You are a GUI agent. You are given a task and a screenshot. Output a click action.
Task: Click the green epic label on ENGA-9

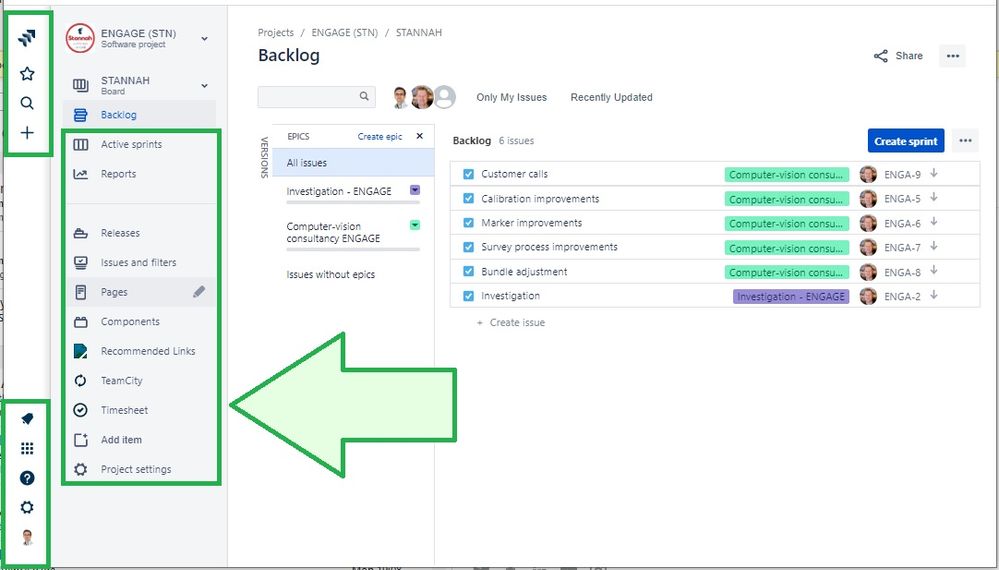786,175
